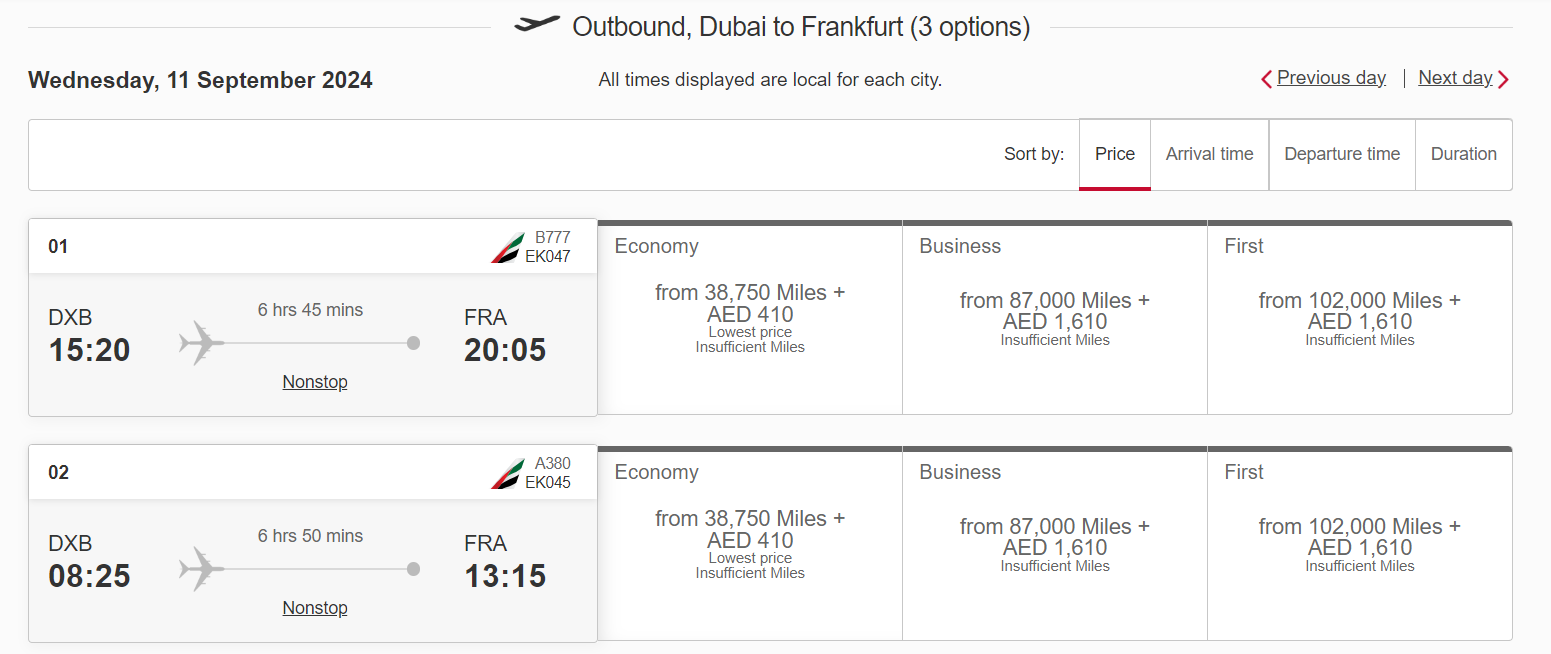This screenshot has height=654, width=1551.
Task: Click the outbound airplane icon in the heading
Action: [537, 24]
